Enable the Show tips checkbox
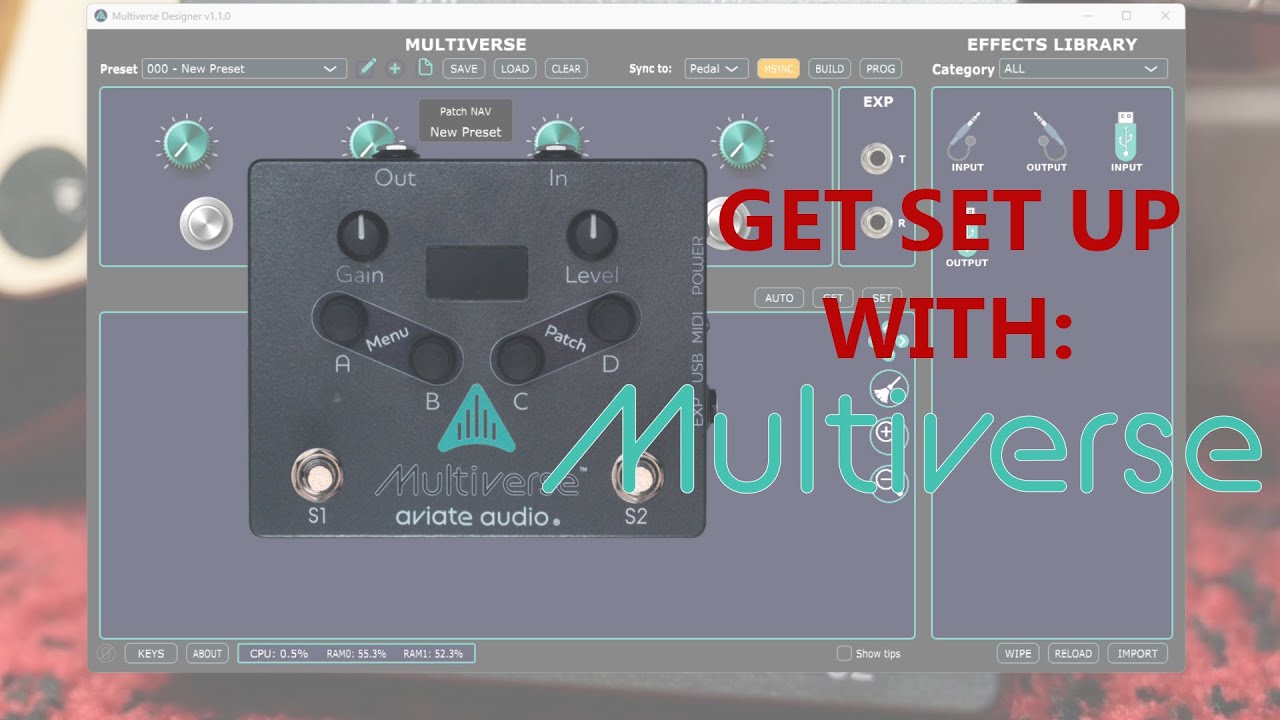Image resolution: width=1280 pixels, height=720 pixels. (x=845, y=653)
